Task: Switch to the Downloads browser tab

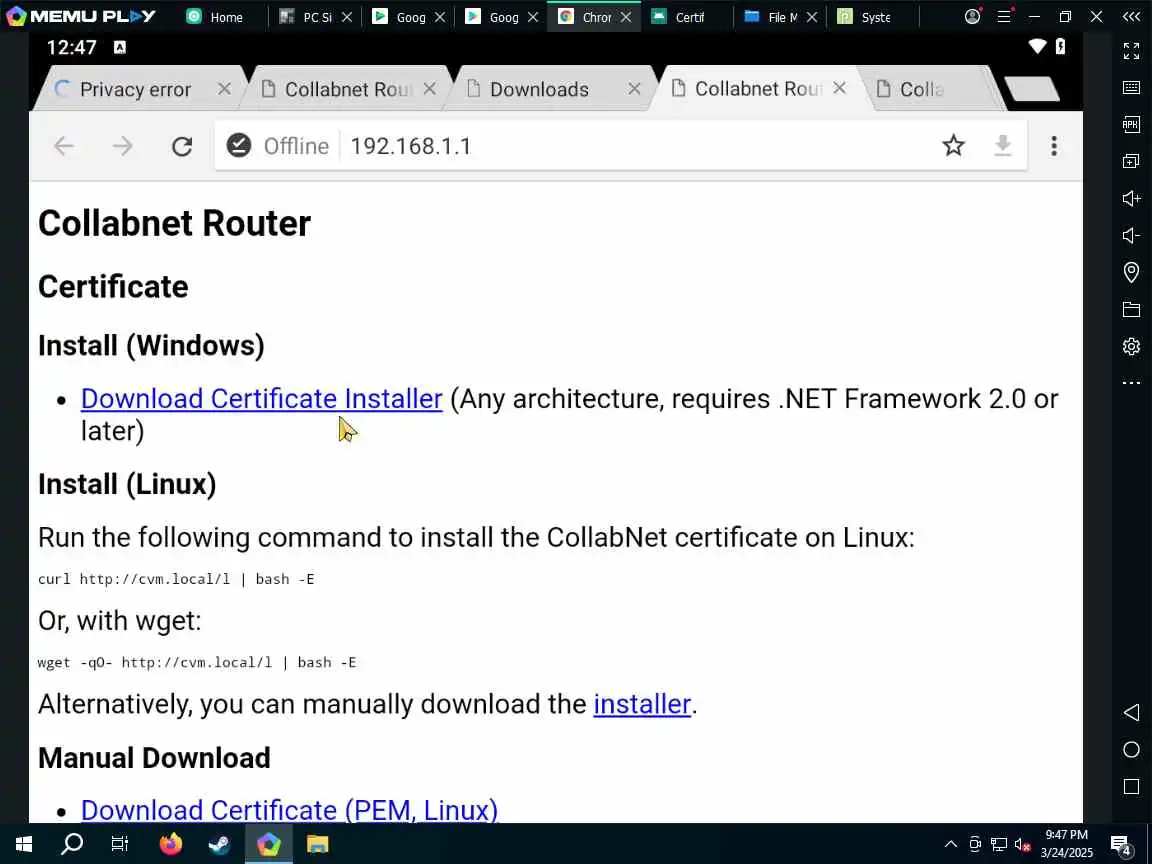Action: click(540, 90)
